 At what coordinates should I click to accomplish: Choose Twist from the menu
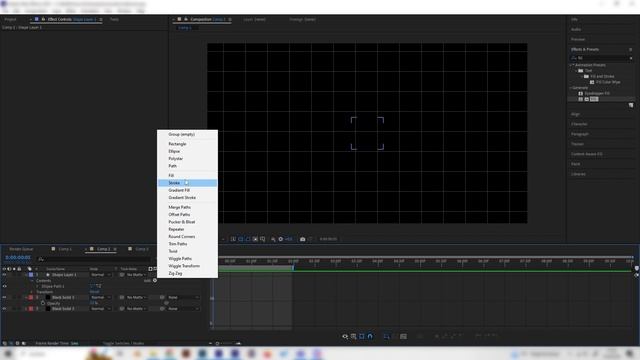click(187, 251)
